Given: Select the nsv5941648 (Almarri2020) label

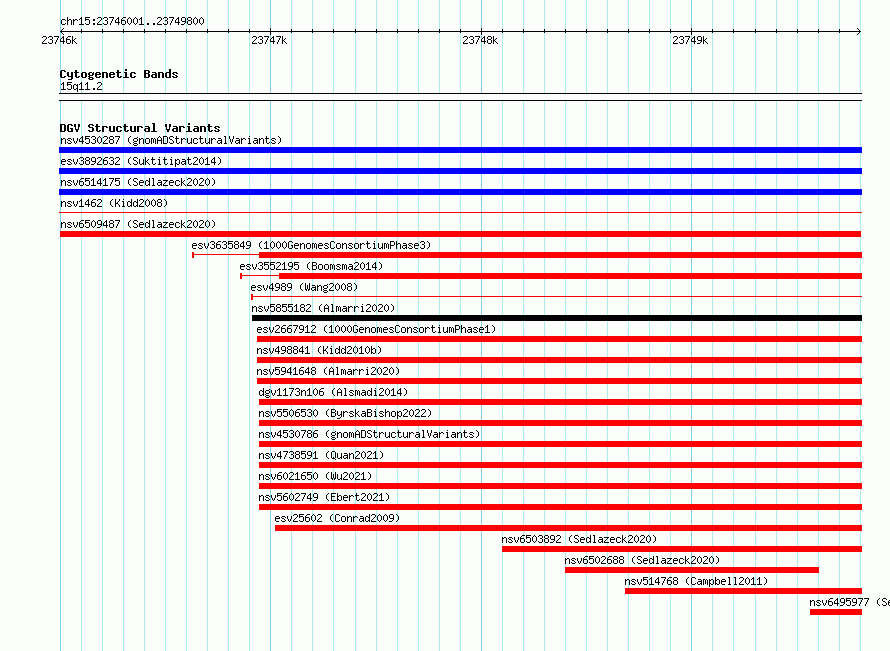Looking at the screenshot, I should click(328, 371).
